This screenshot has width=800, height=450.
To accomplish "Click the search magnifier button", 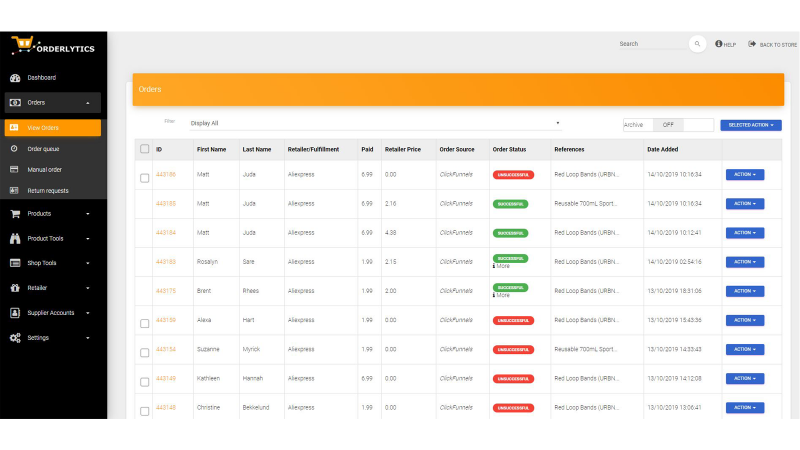I will tap(697, 44).
